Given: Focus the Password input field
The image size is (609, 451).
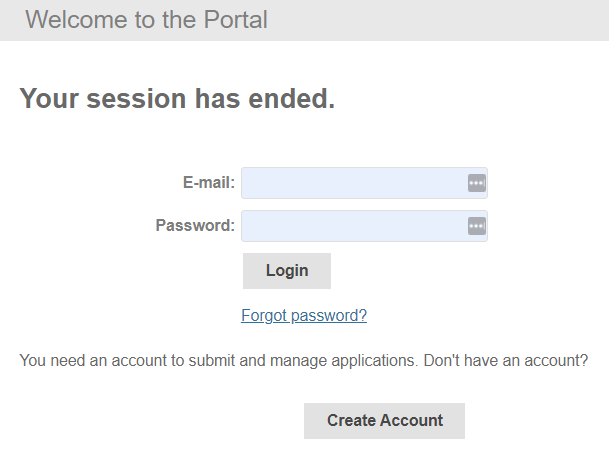Looking at the screenshot, I should tap(352, 226).
